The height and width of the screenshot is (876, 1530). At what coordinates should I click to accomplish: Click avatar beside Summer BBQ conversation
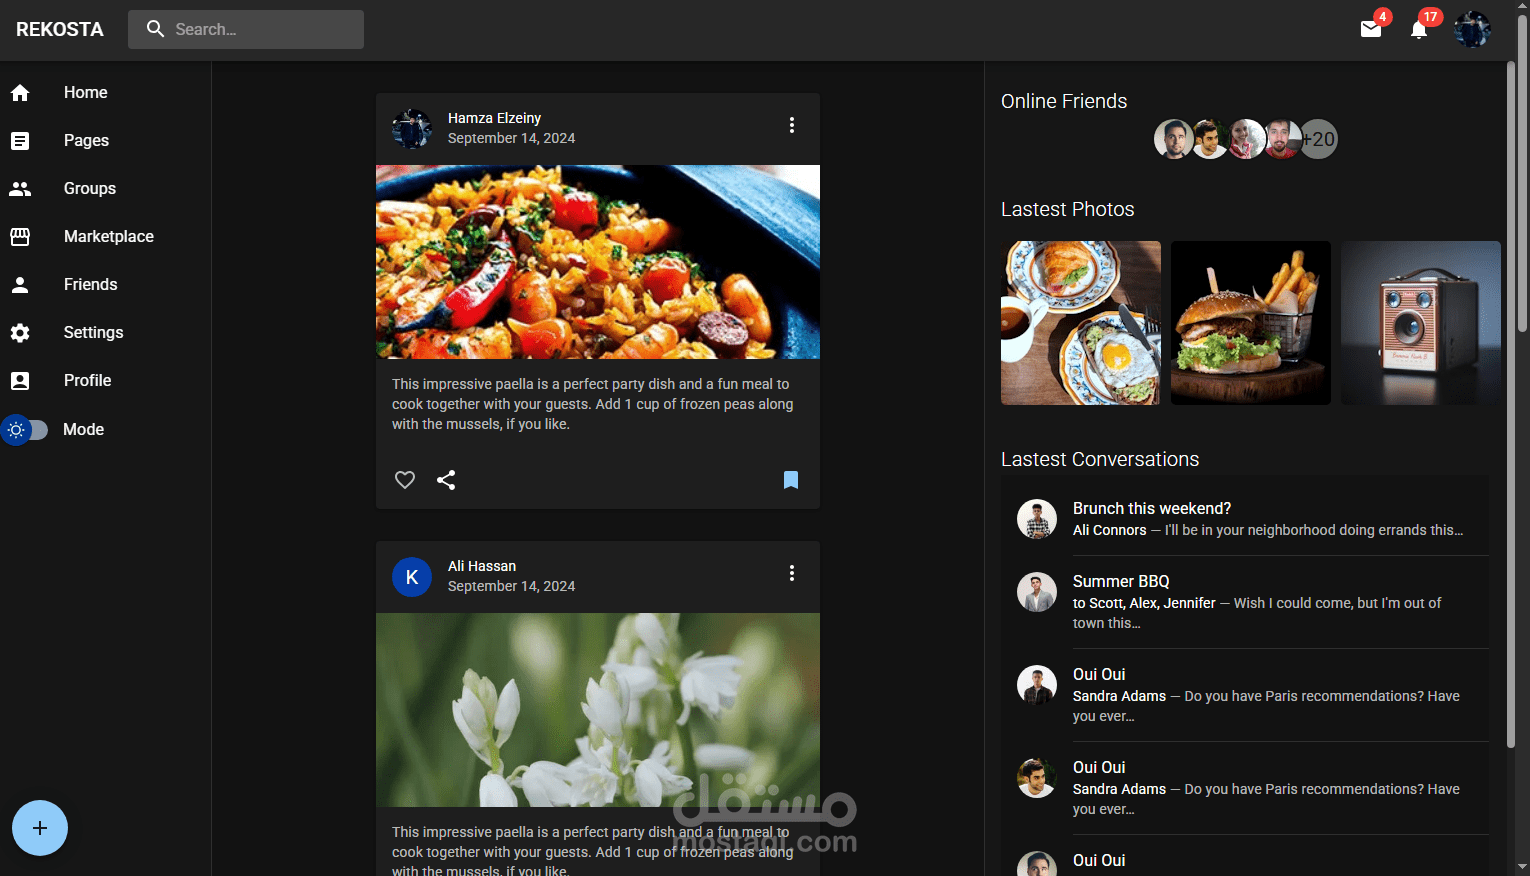1037,592
